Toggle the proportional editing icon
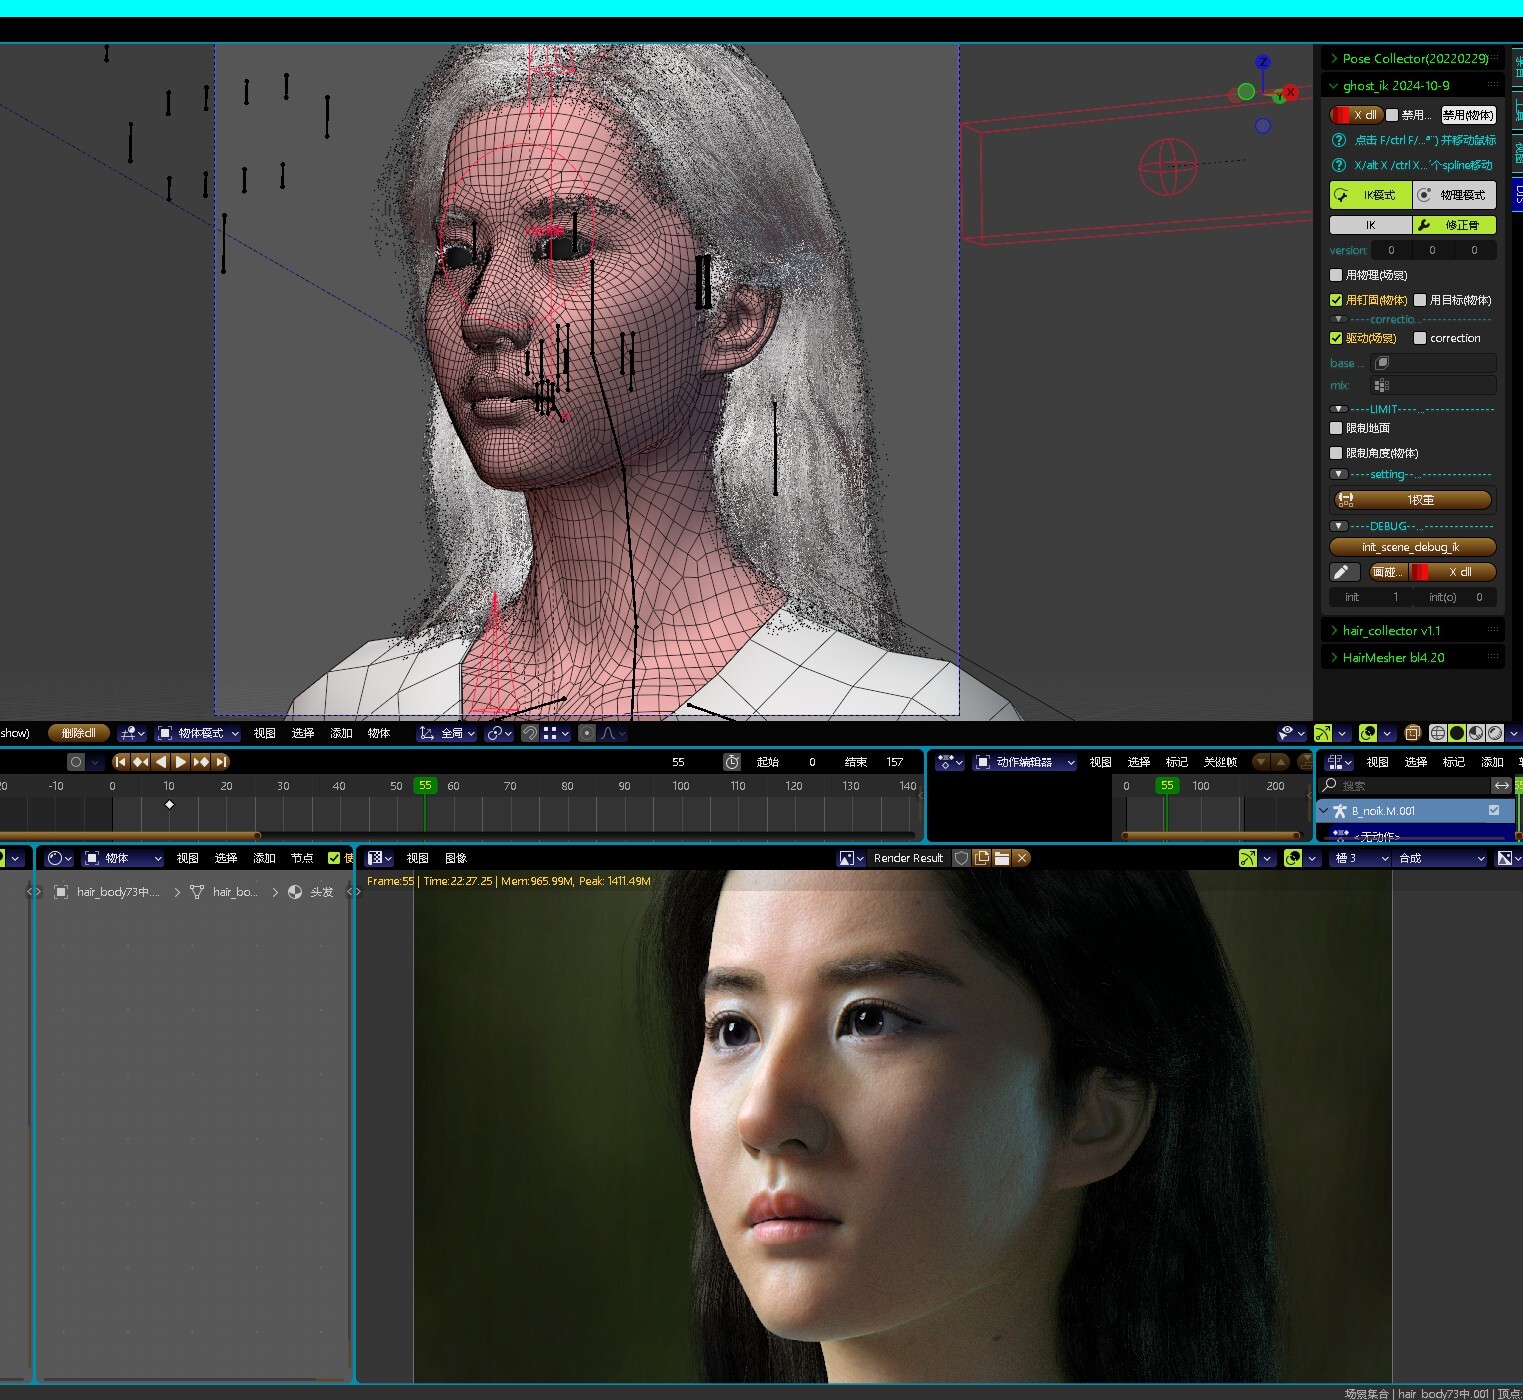The height and width of the screenshot is (1400, 1523). pyautogui.click(x=587, y=733)
